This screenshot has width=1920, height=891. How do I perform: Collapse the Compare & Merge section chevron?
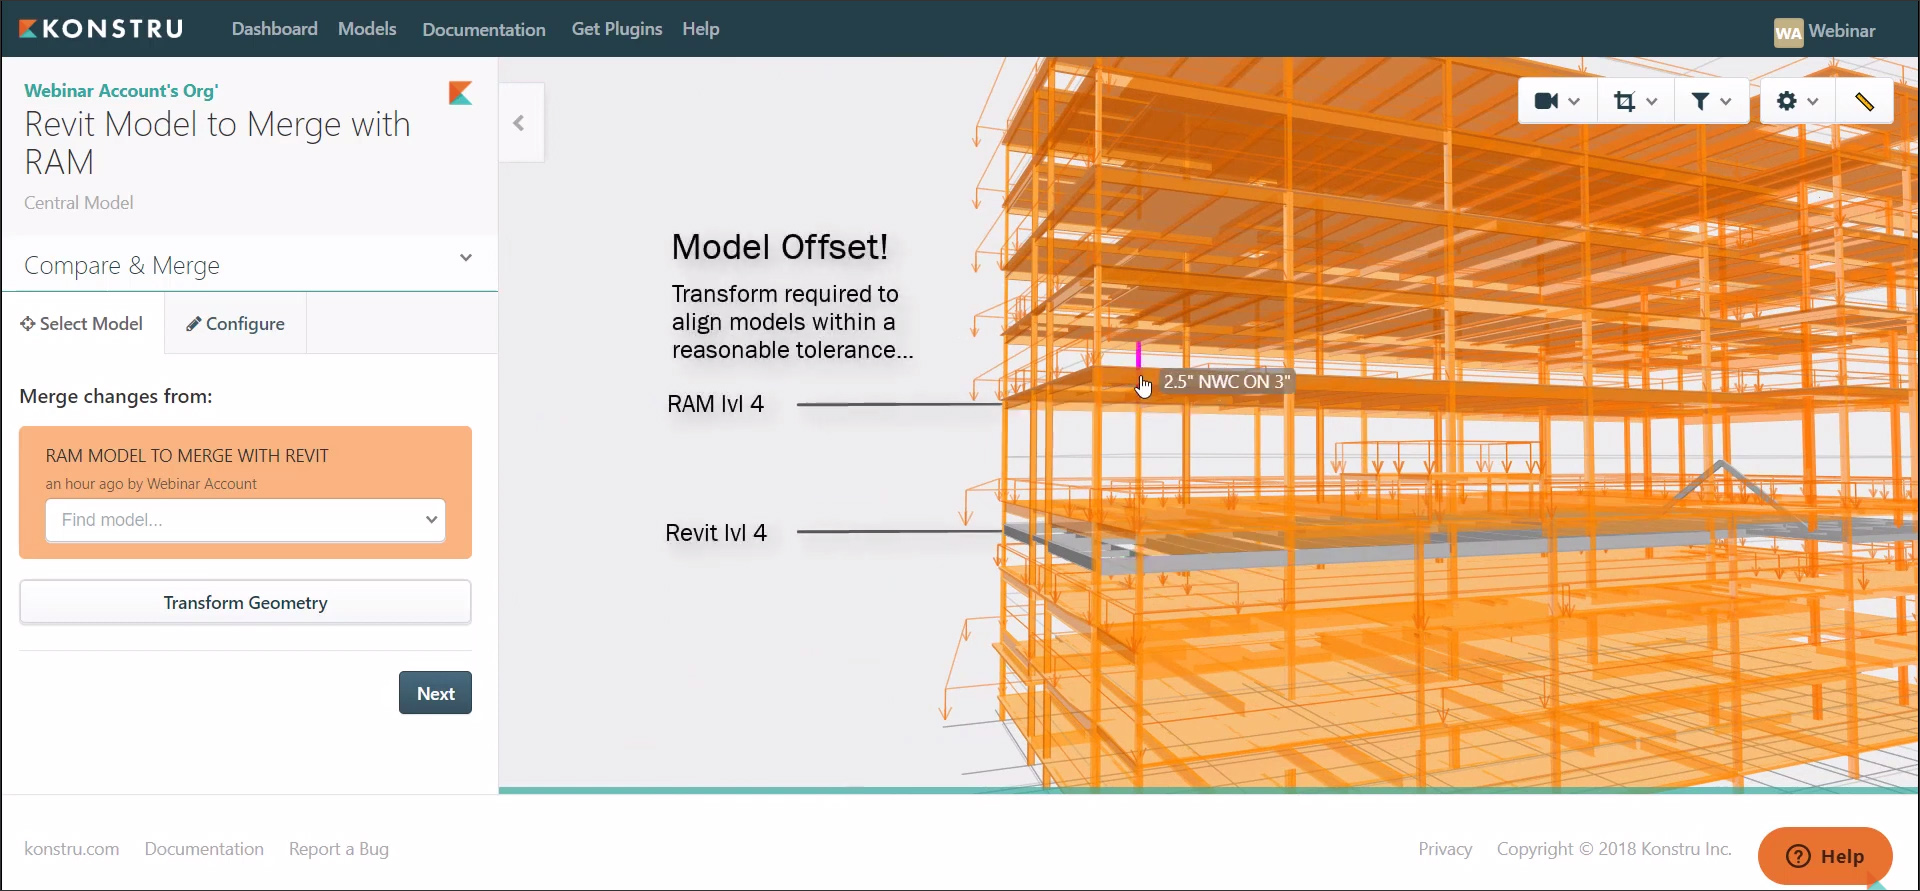(x=466, y=258)
